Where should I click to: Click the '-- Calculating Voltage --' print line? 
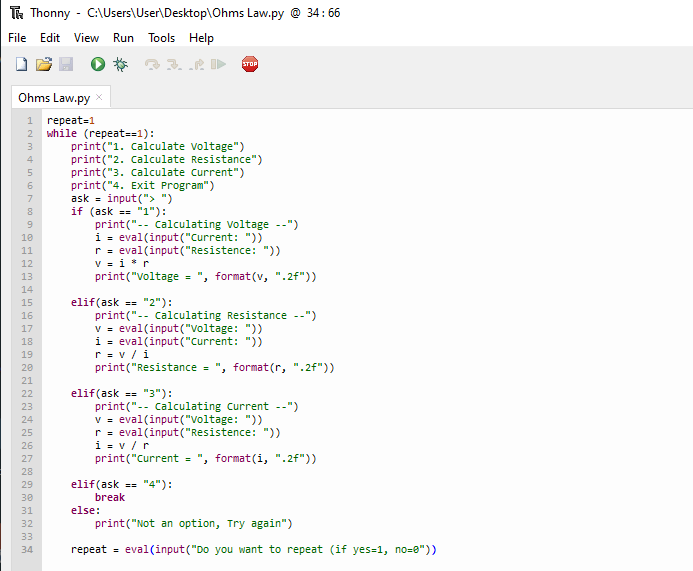[x=197, y=225]
